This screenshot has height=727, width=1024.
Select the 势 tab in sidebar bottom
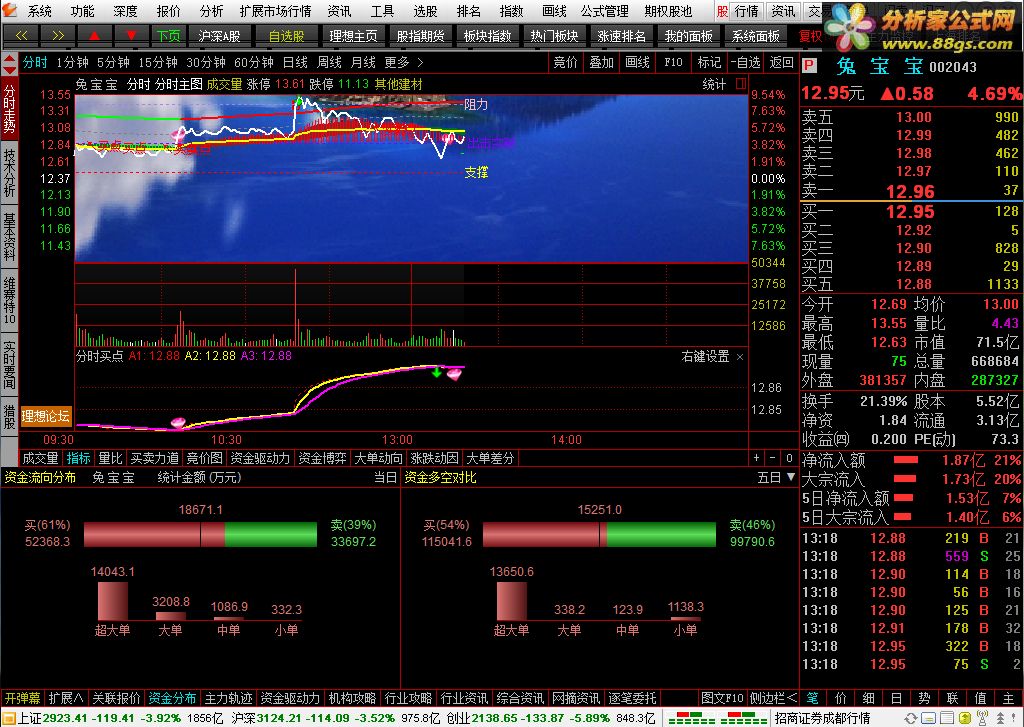[923, 698]
